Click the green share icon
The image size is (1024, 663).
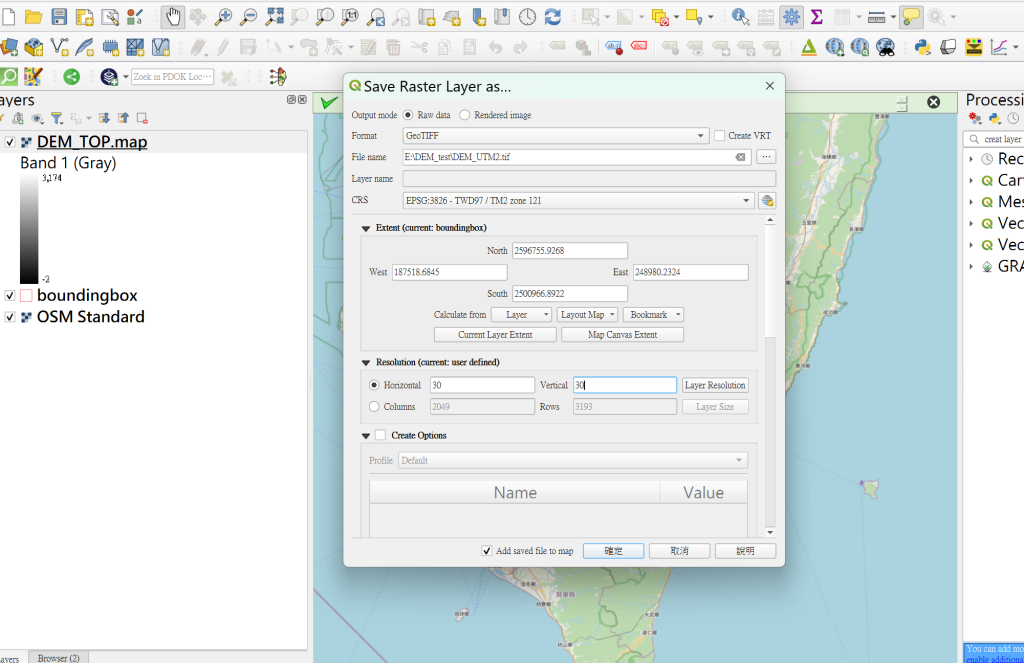pos(71,77)
